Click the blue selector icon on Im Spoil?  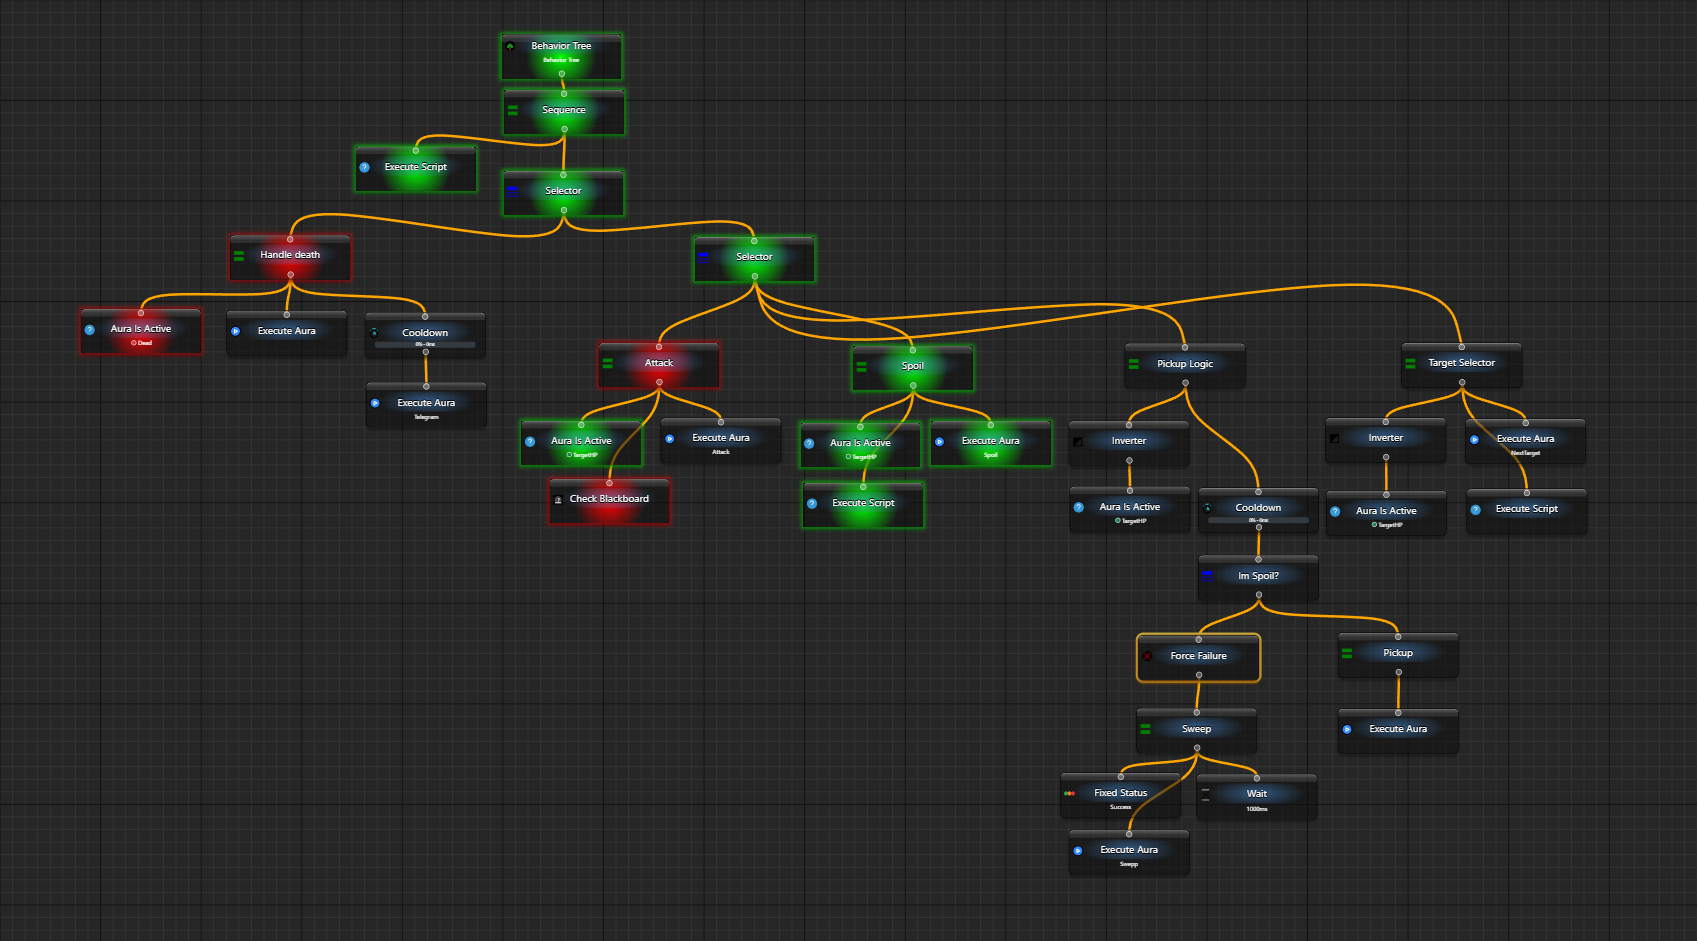click(1207, 576)
